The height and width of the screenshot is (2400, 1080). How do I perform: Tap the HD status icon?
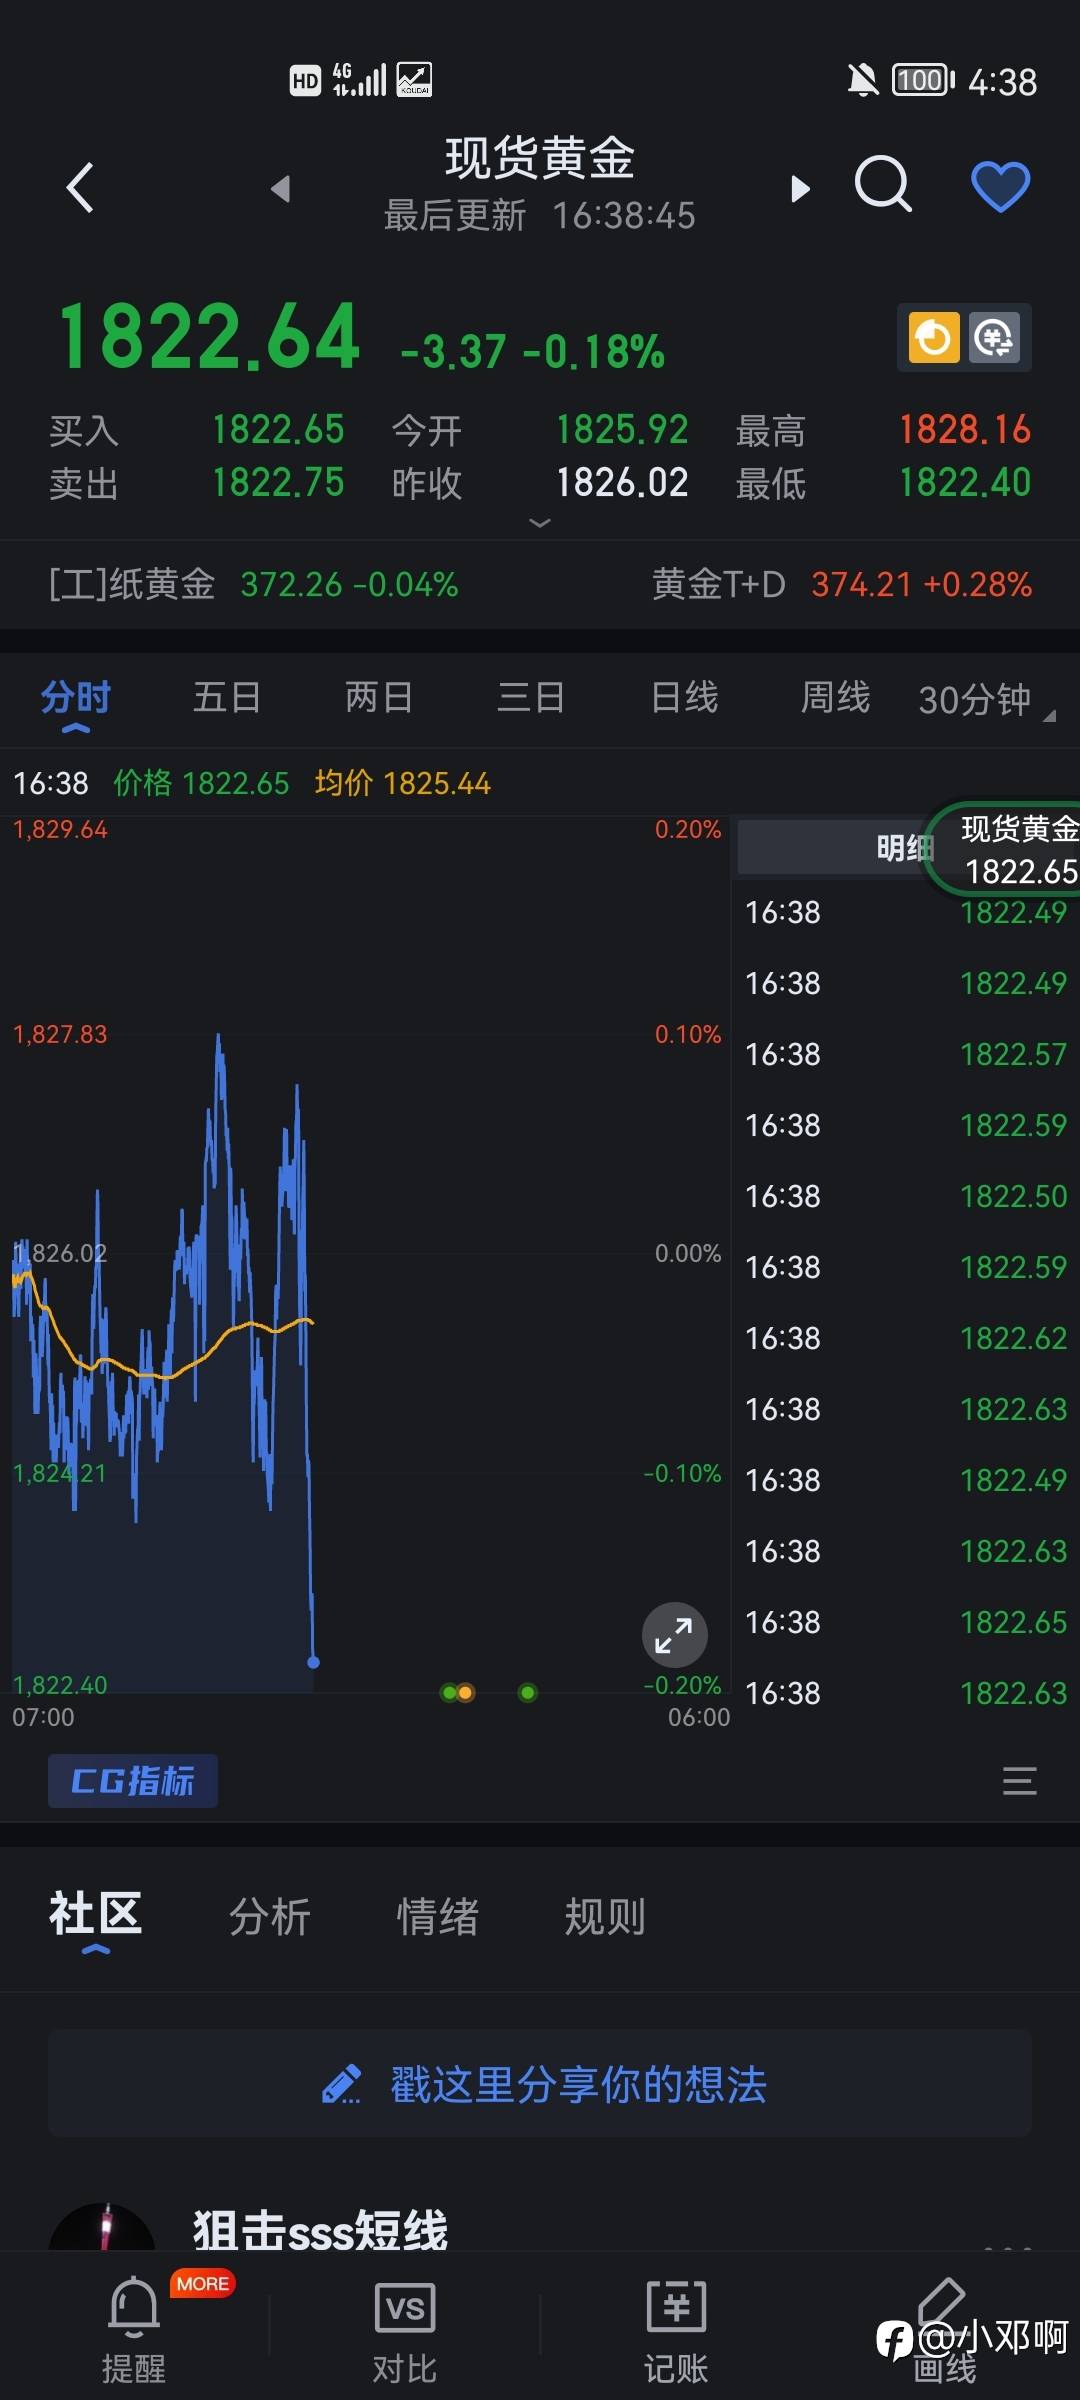[305, 80]
